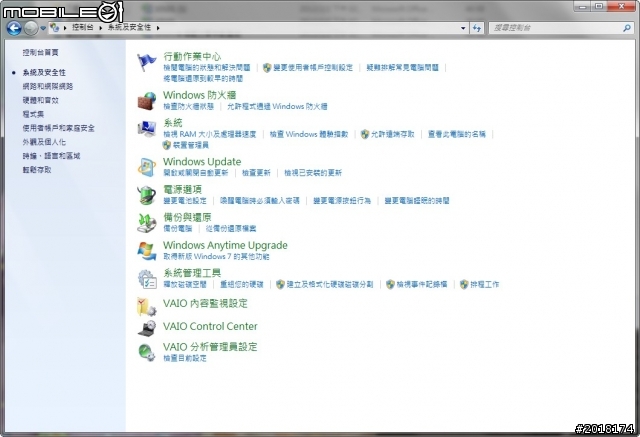Expand the arrow after 控制台 in the breadcrumb
The height and width of the screenshot is (437, 640).
click(100, 28)
